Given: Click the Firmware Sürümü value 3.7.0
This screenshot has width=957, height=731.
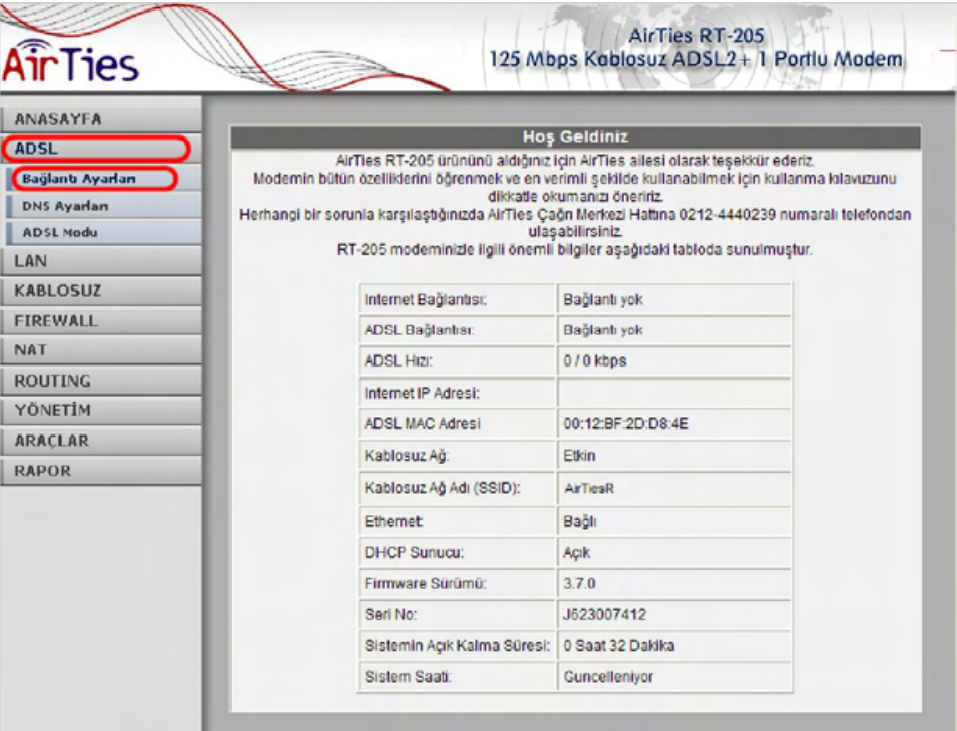Looking at the screenshot, I should pyautogui.click(x=579, y=583).
